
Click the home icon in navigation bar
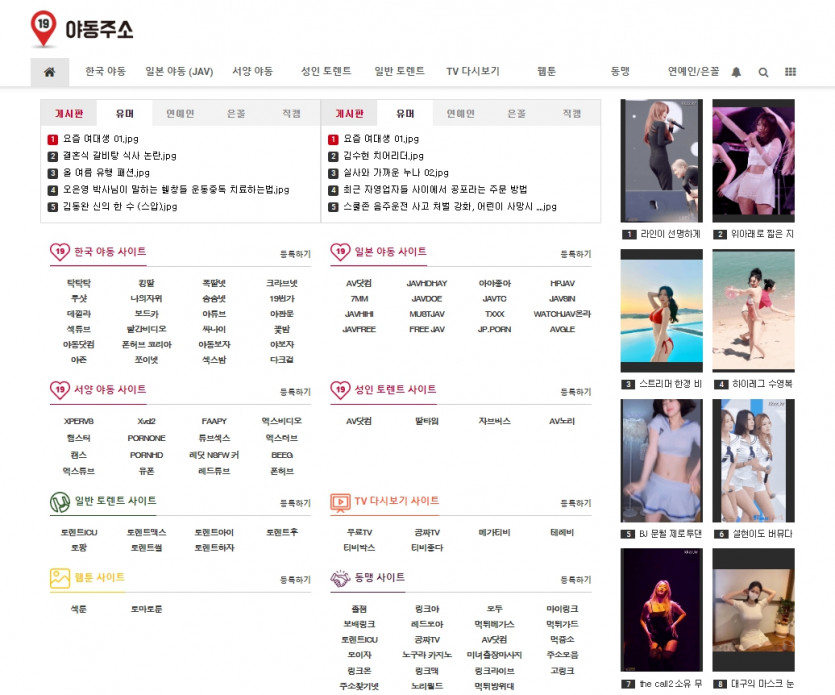(x=49, y=72)
